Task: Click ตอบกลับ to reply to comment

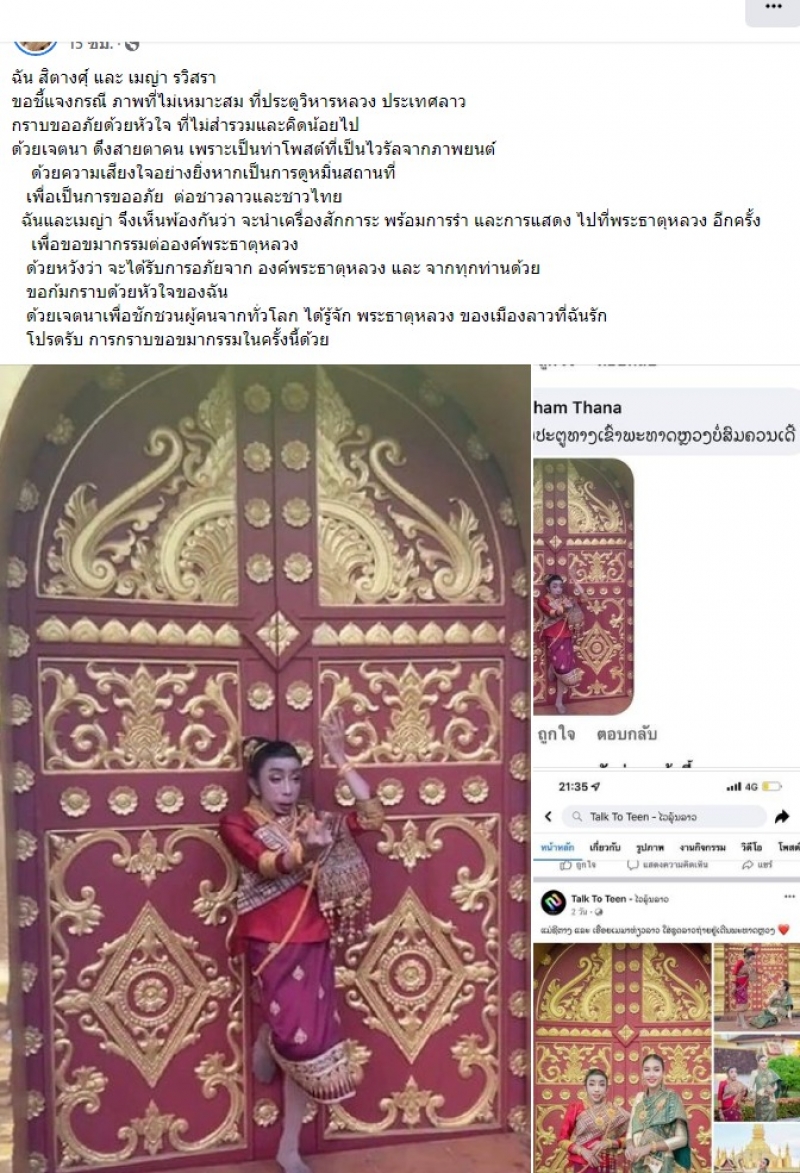Action: click(x=626, y=734)
